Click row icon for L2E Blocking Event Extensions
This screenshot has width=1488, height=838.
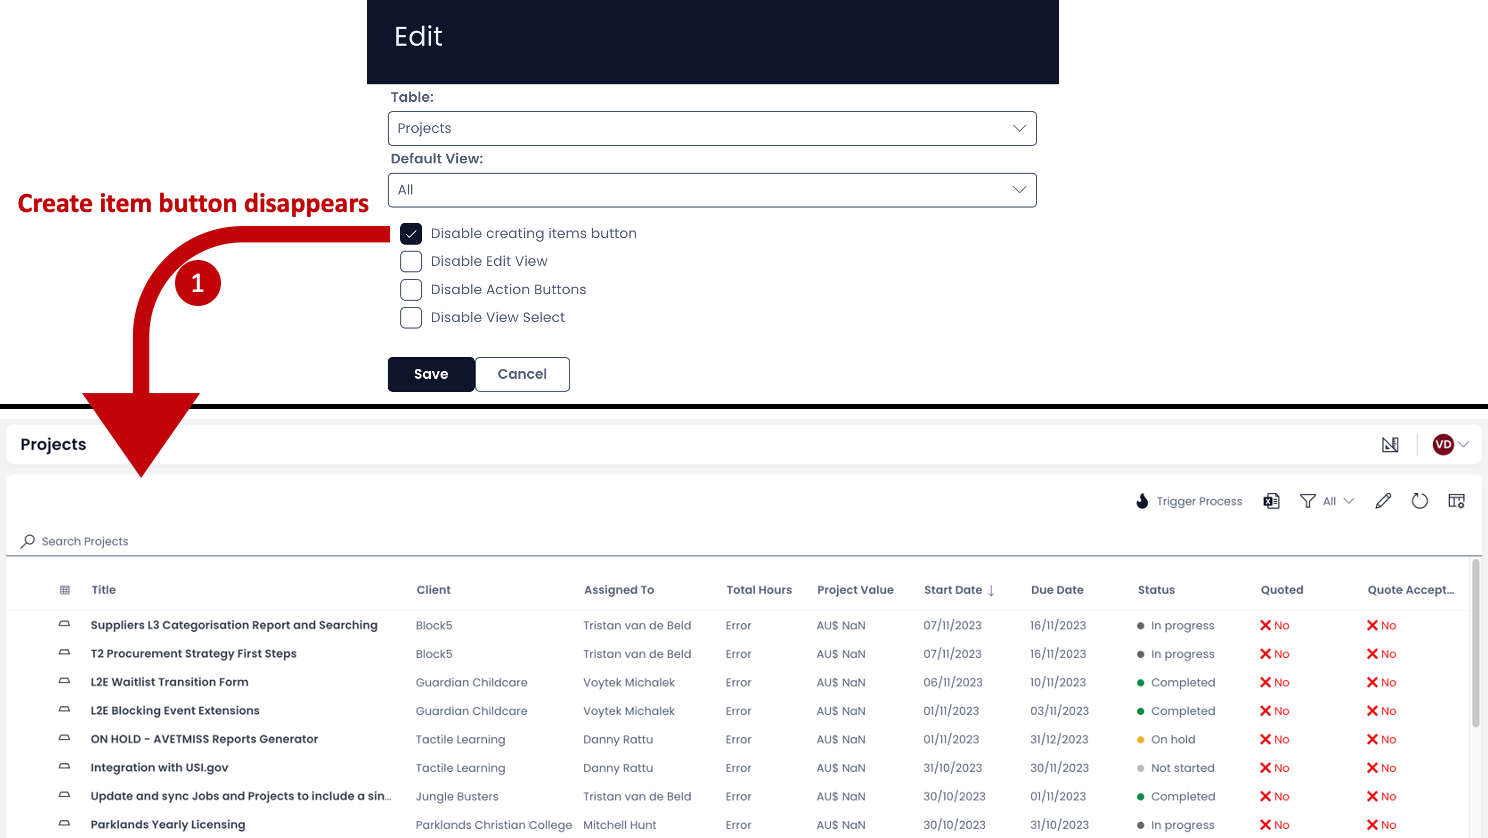(64, 710)
